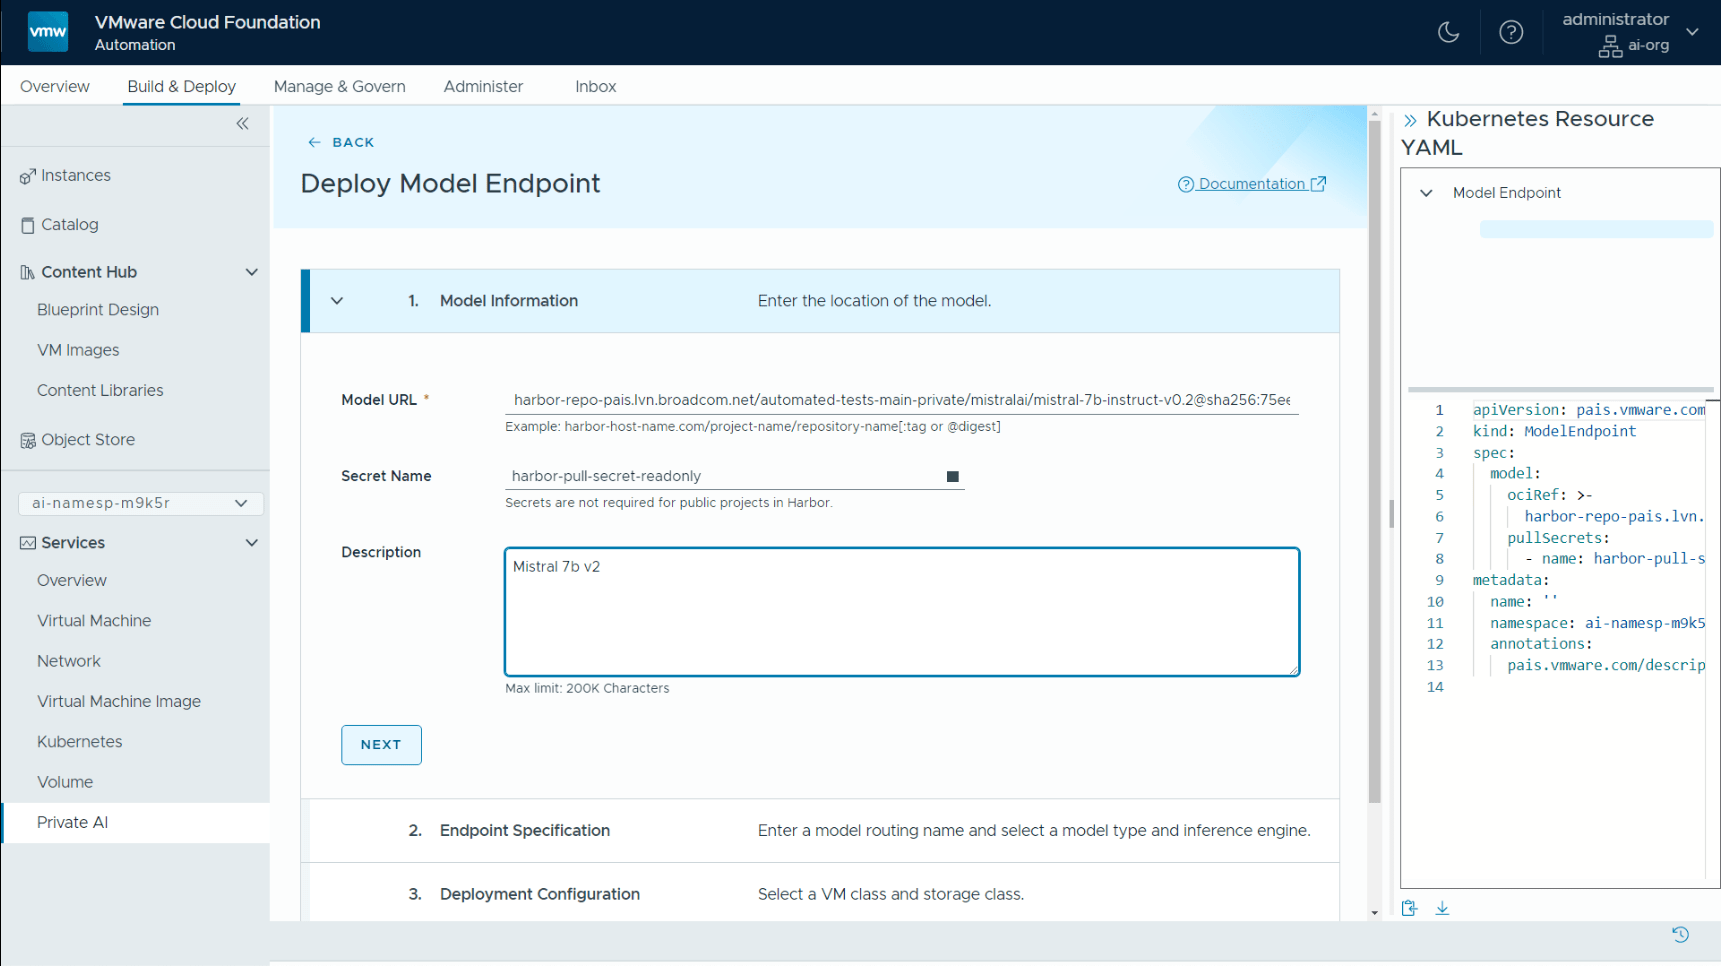Click the revert history icon at bottom right
This screenshot has height=966, width=1721.
pyautogui.click(x=1680, y=934)
